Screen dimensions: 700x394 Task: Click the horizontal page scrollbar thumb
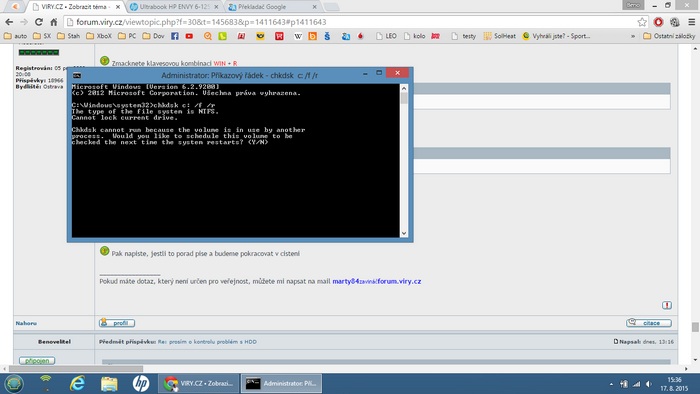[76, 369]
